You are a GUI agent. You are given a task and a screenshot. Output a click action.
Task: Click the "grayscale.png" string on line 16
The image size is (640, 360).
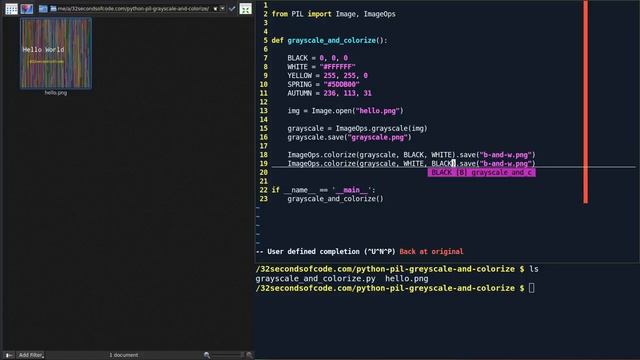point(378,138)
